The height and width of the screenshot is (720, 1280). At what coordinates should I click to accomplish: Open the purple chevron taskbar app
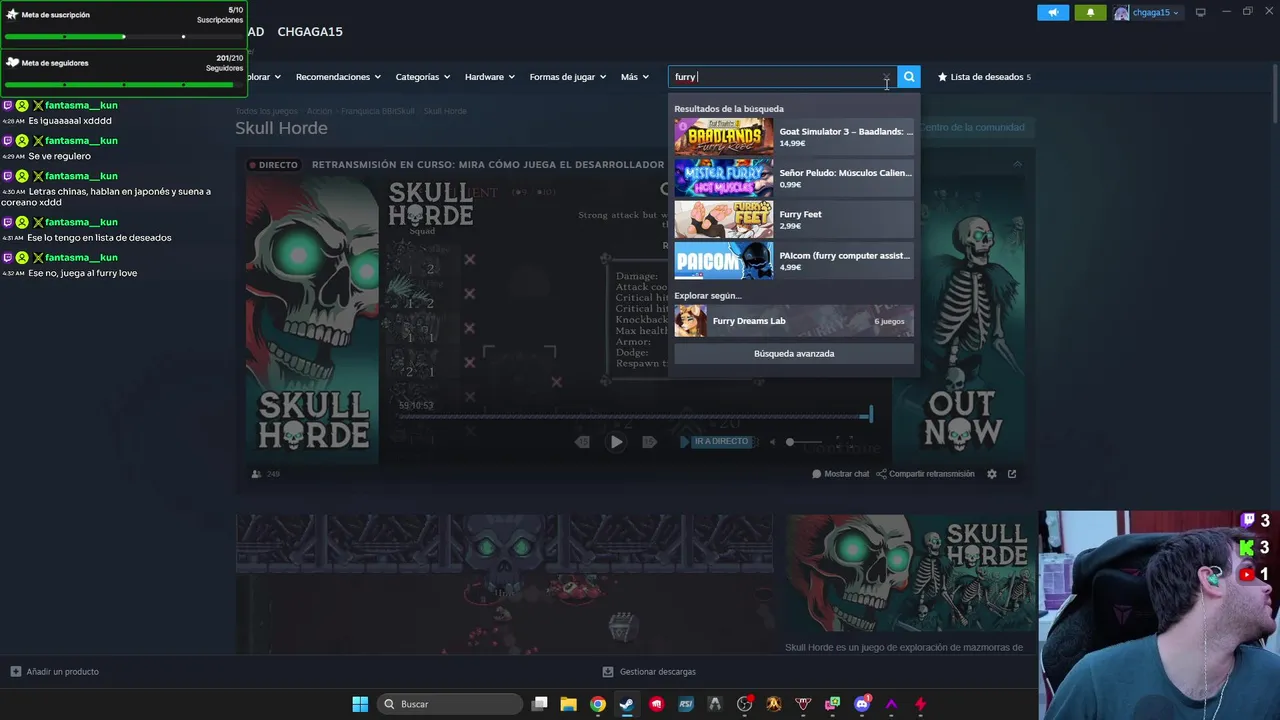tap(891, 704)
